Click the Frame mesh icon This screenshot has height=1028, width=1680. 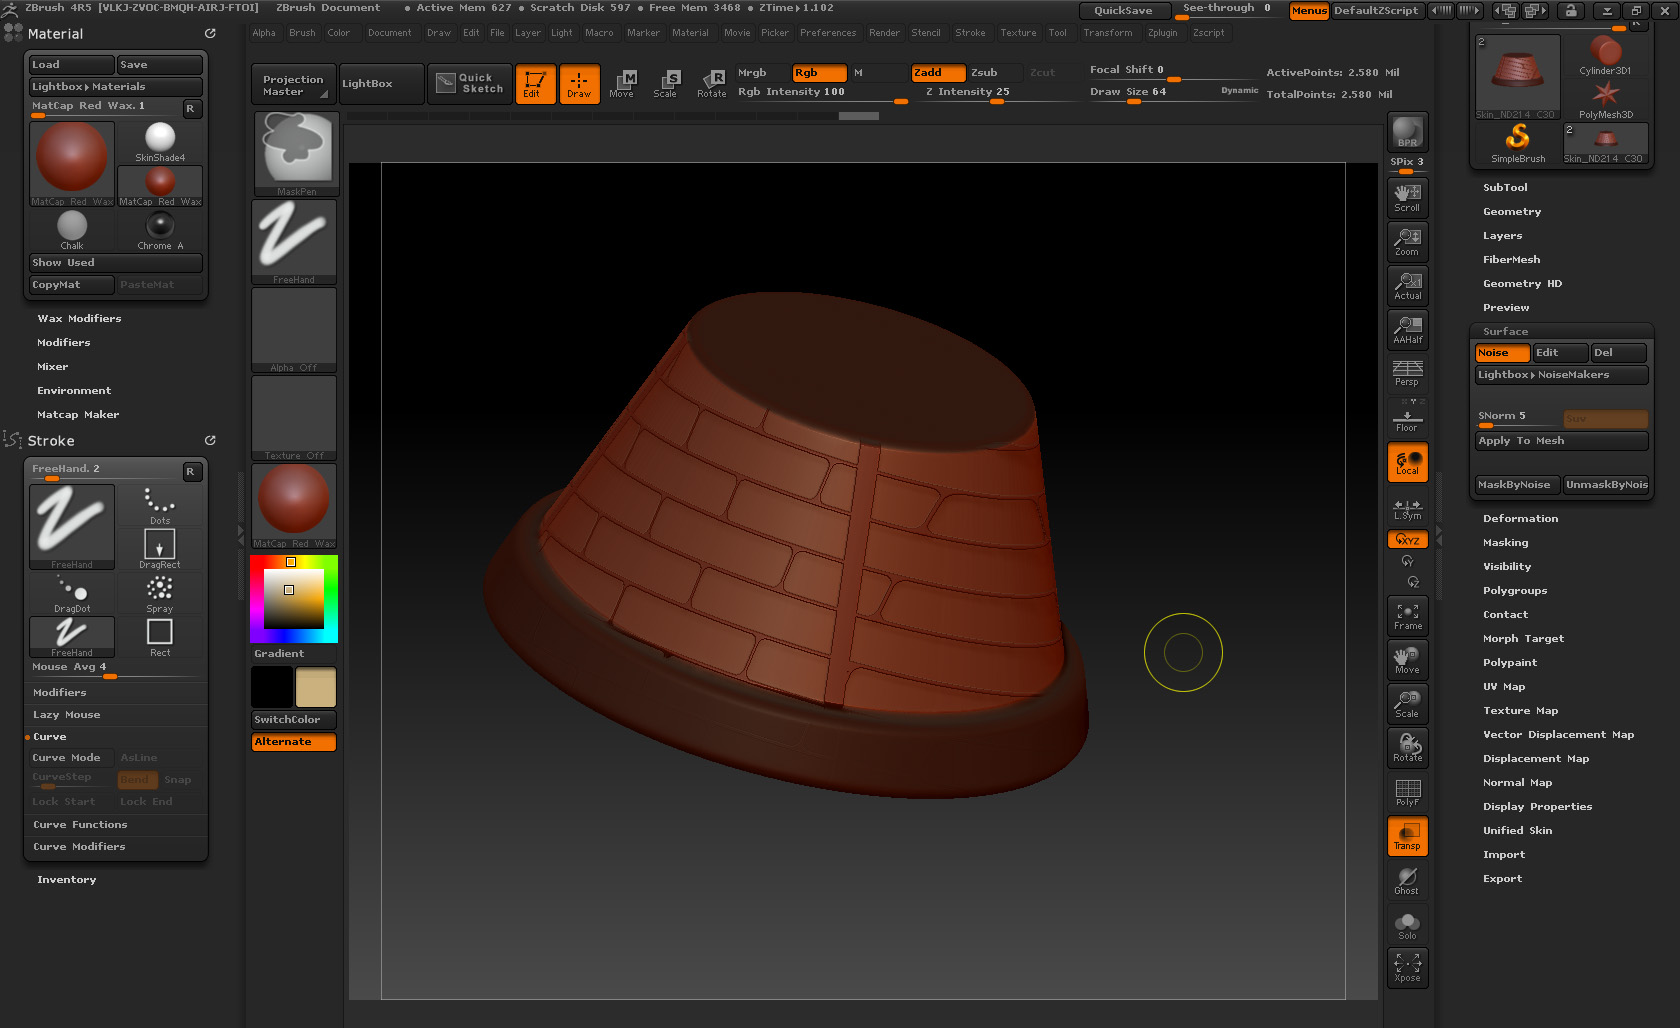[x=1407, y=616]
